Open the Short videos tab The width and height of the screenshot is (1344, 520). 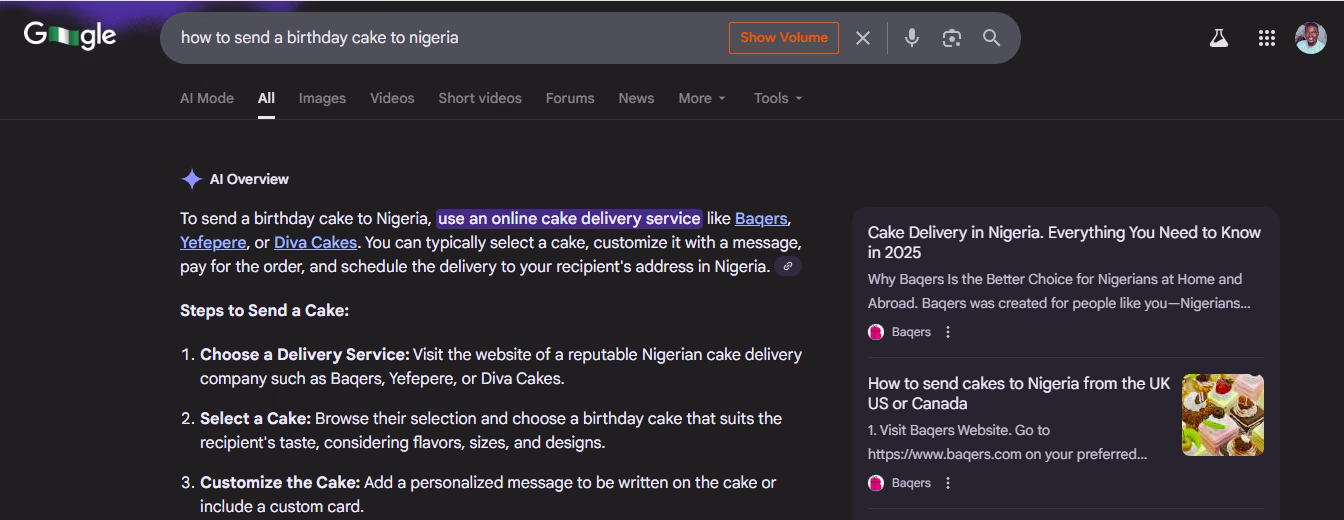480,98
